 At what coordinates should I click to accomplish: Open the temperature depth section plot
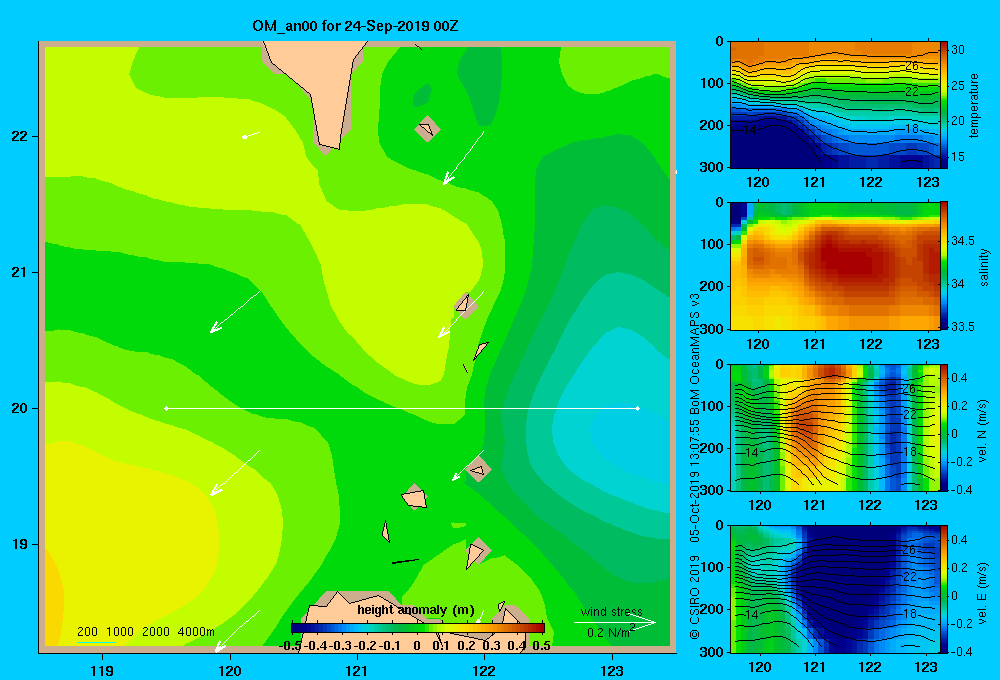(x=835, y=105)
